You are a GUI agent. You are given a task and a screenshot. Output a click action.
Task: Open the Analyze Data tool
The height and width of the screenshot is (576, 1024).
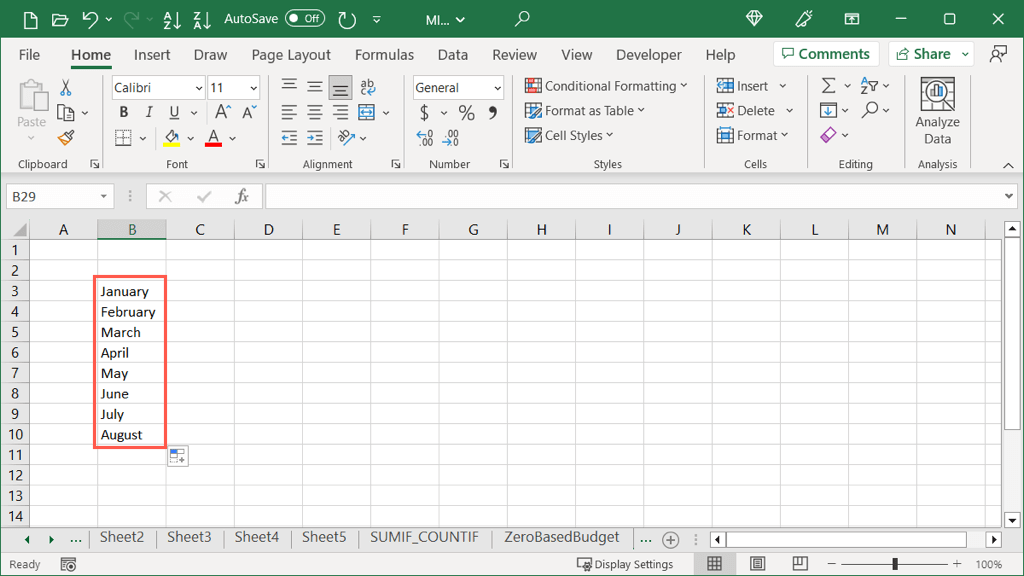[937, 112]
